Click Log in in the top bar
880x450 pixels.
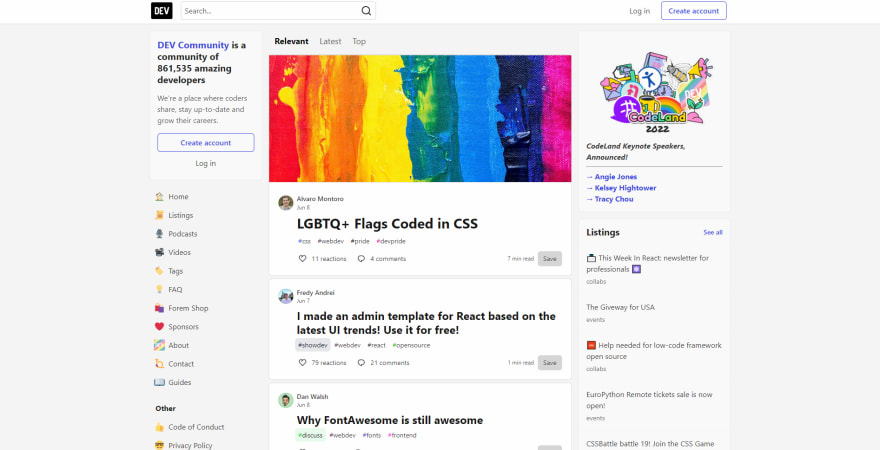(x=640, y=11)
